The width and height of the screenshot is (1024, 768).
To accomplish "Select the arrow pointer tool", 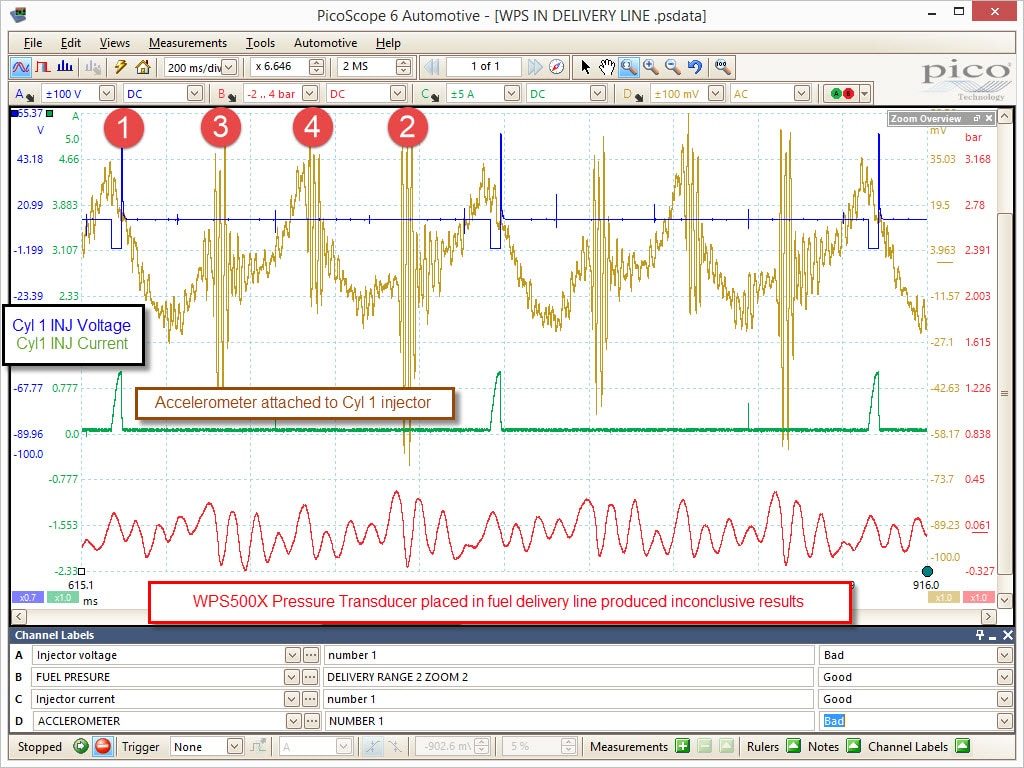I will click(x=585, y=67).
